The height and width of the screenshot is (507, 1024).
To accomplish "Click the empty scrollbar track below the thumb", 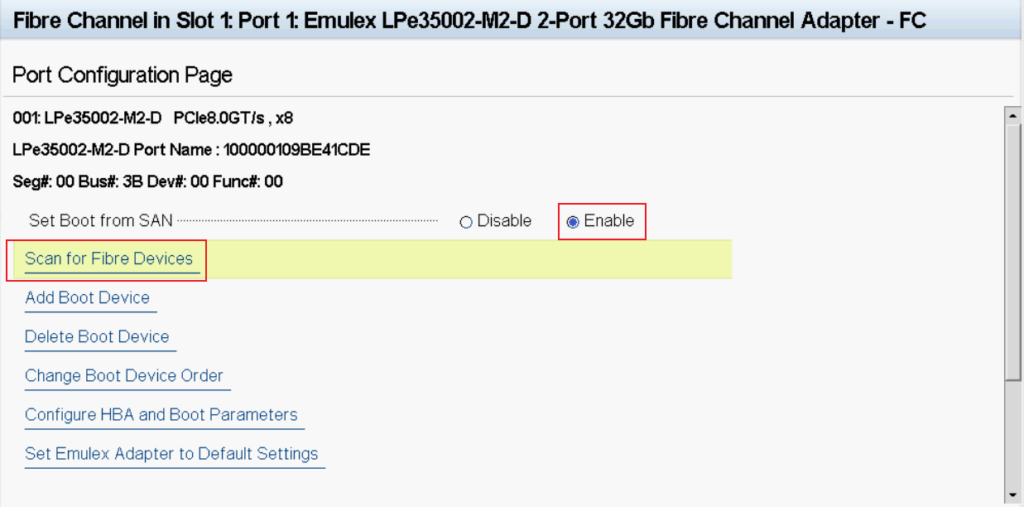I will pyautogui.click(x=1011, y=440).
